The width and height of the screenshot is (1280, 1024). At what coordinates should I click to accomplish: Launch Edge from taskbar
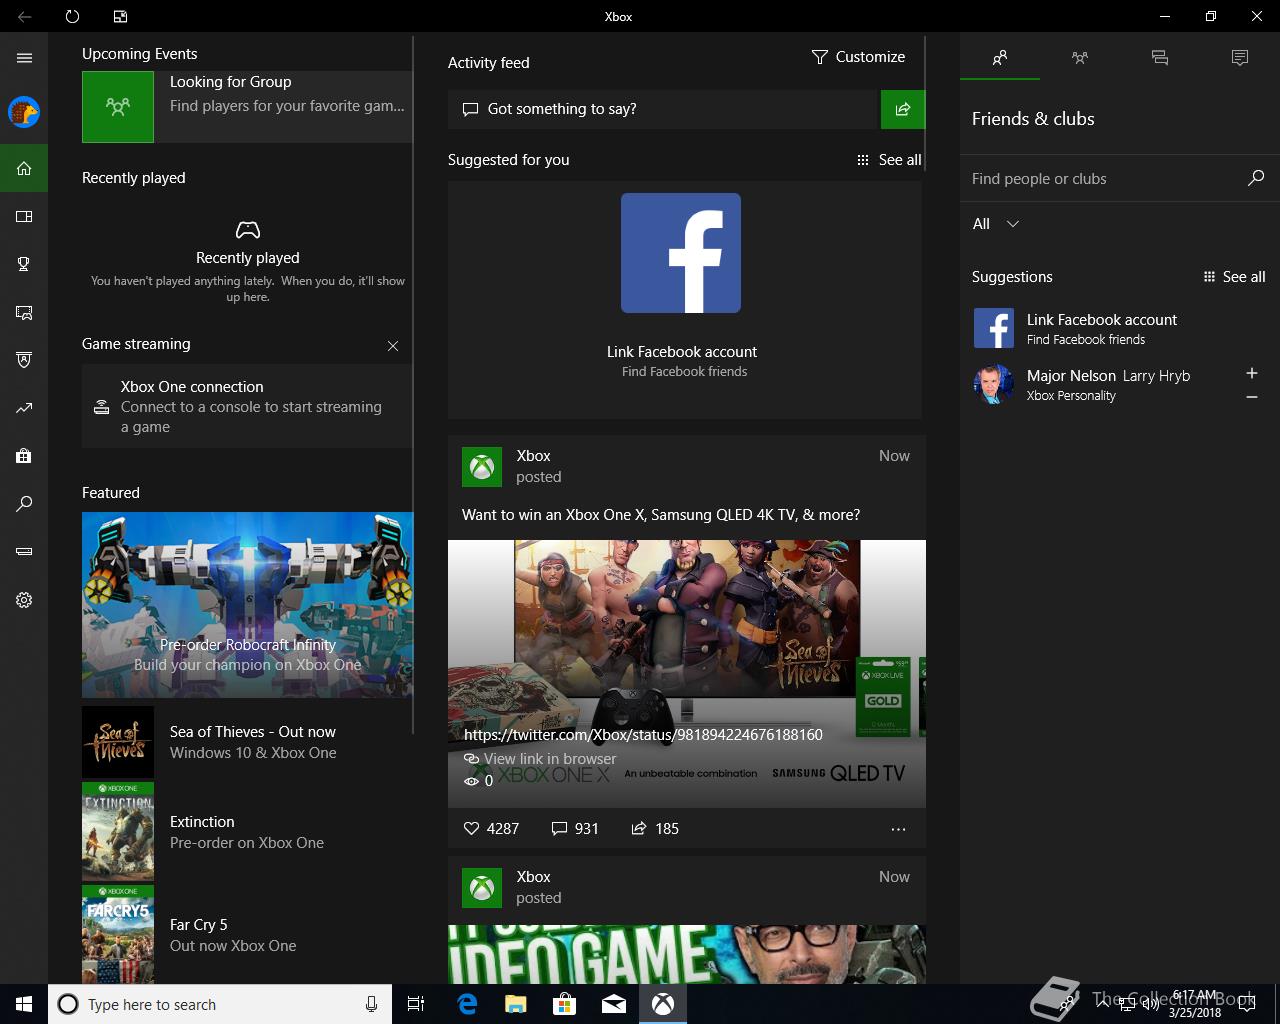(x=467, y=1004)
